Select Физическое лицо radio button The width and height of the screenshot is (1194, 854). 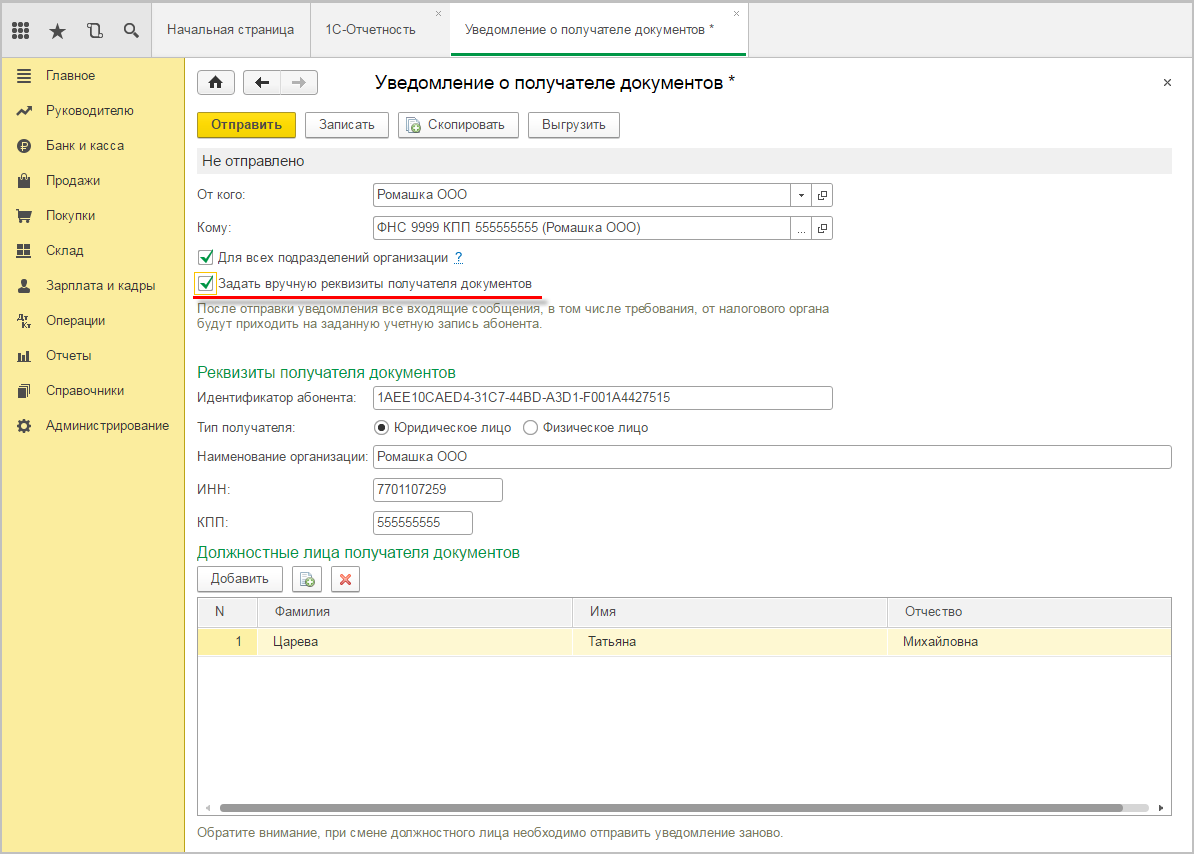coord(531,428)
